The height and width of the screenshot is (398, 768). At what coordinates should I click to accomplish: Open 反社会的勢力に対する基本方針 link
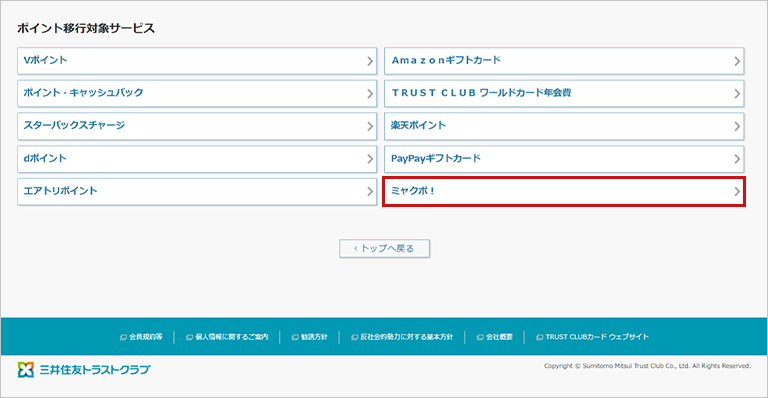[402, 337]
